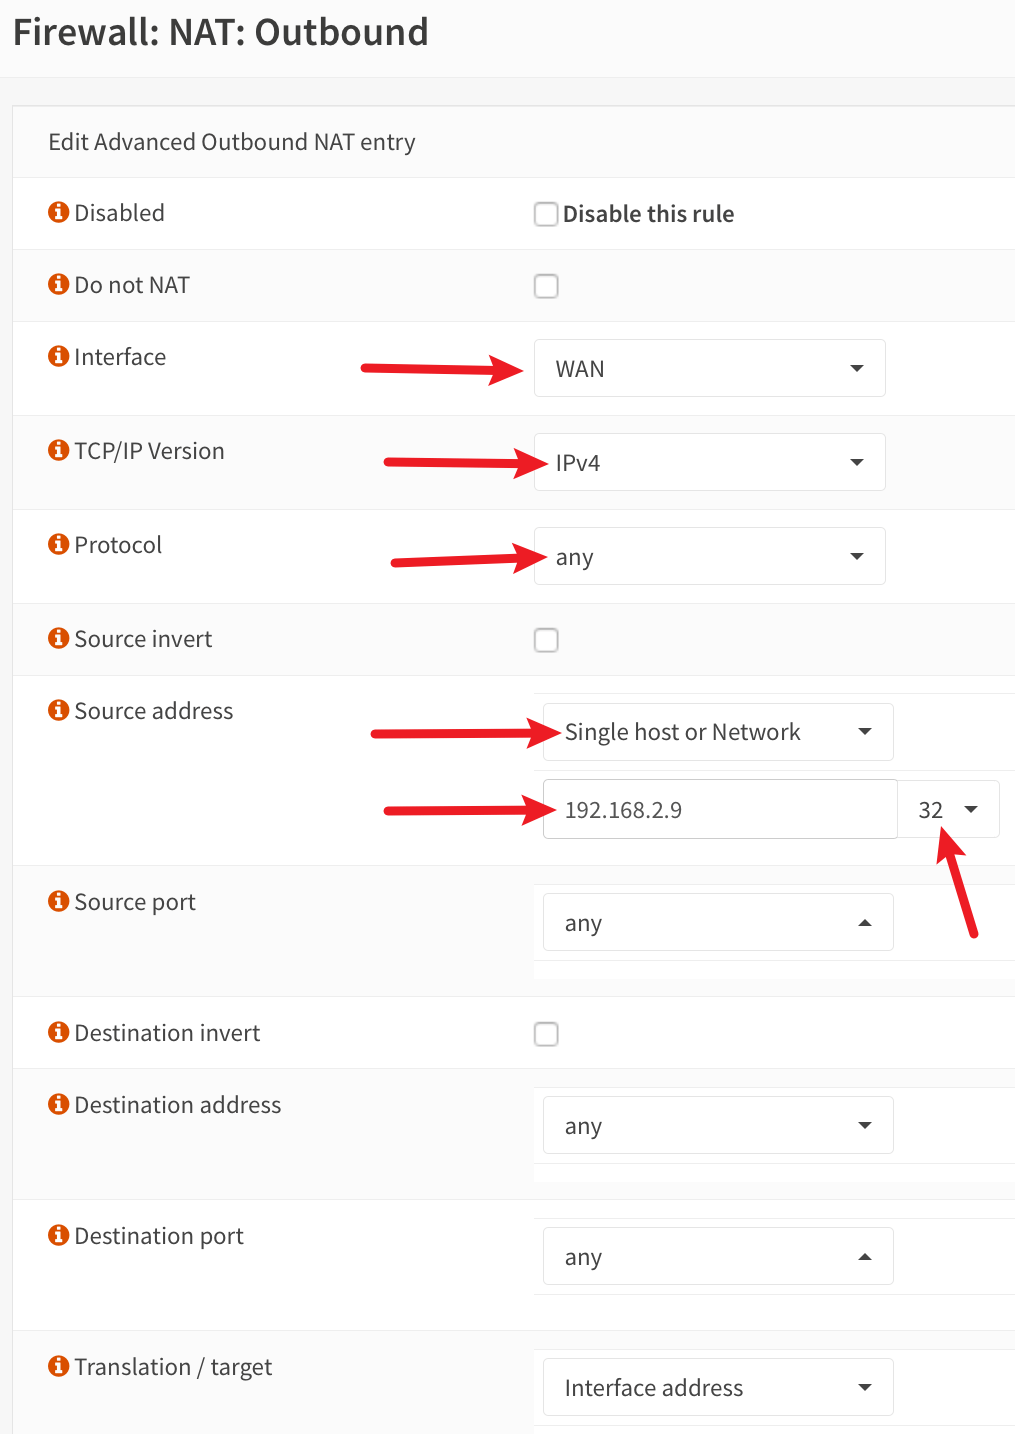This screenshot has height=1434, width=1015.
Task: Click the Protocol info icon
Action: pyautogui.click(x=59, y=544)
